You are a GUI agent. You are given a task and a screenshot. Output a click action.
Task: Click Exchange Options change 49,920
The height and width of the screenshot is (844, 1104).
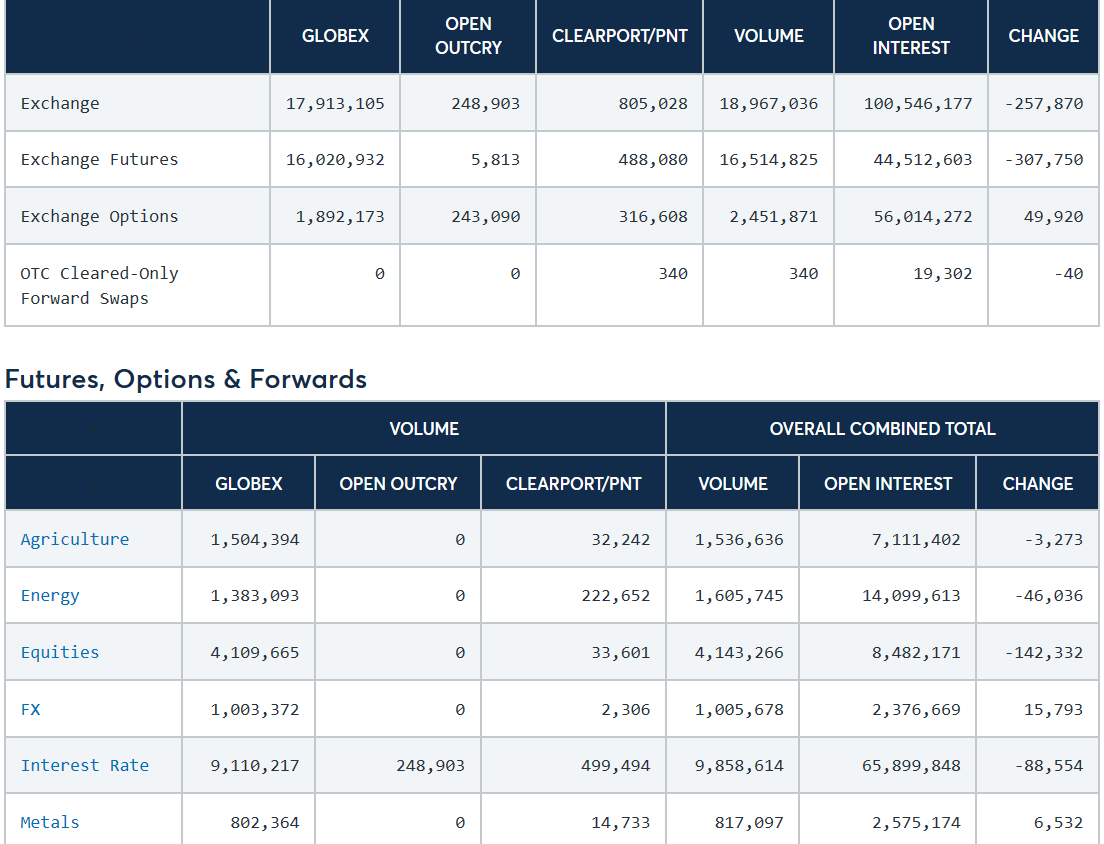pos(1053,217)
